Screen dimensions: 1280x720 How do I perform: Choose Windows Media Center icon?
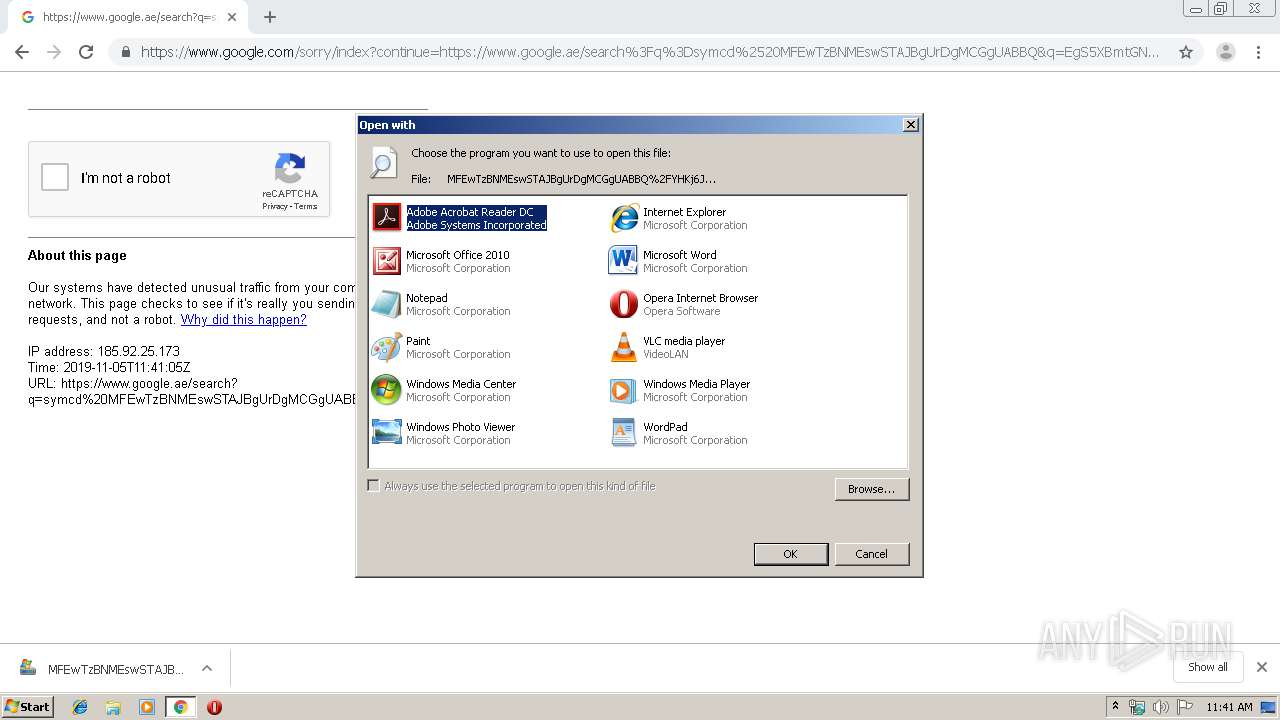click(386, 389)
